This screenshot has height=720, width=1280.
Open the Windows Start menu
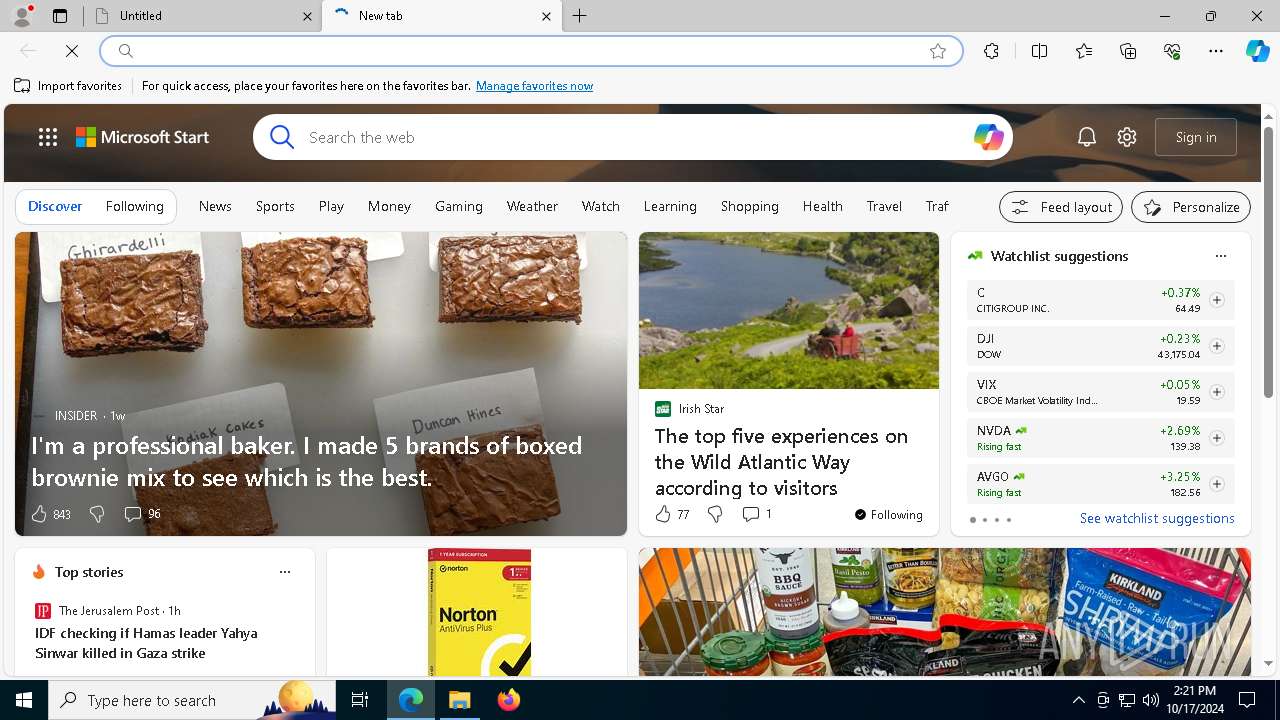24,700
